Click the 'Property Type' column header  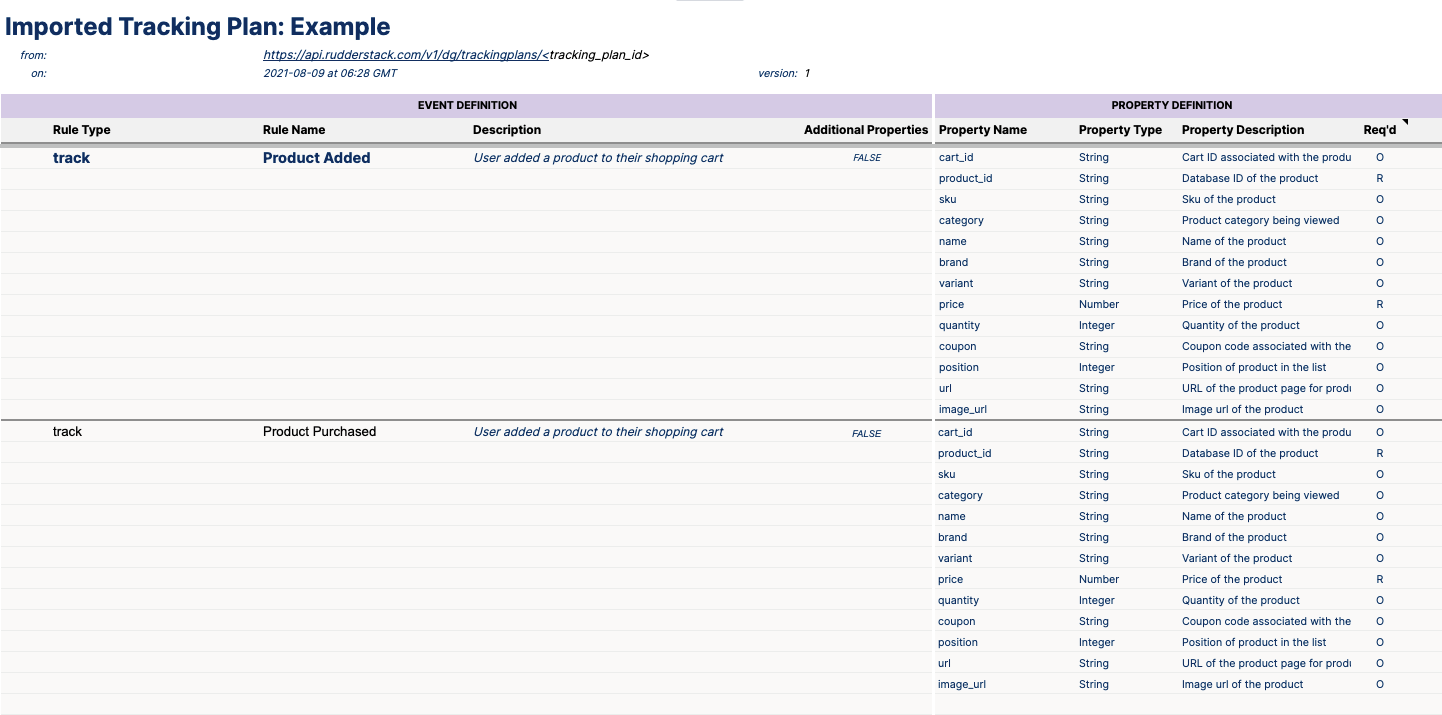coord(1120,130)
